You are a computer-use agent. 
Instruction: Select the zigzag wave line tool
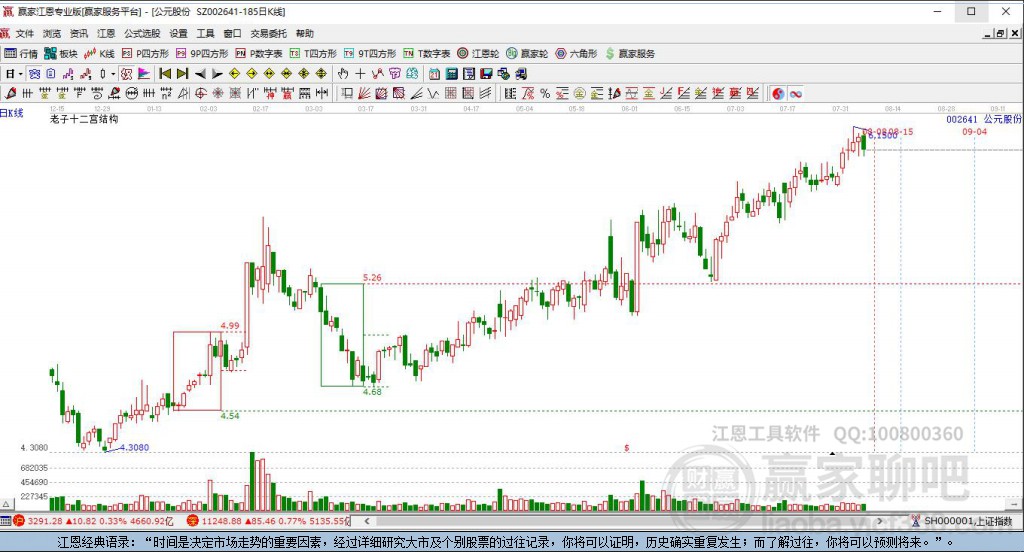432,94
